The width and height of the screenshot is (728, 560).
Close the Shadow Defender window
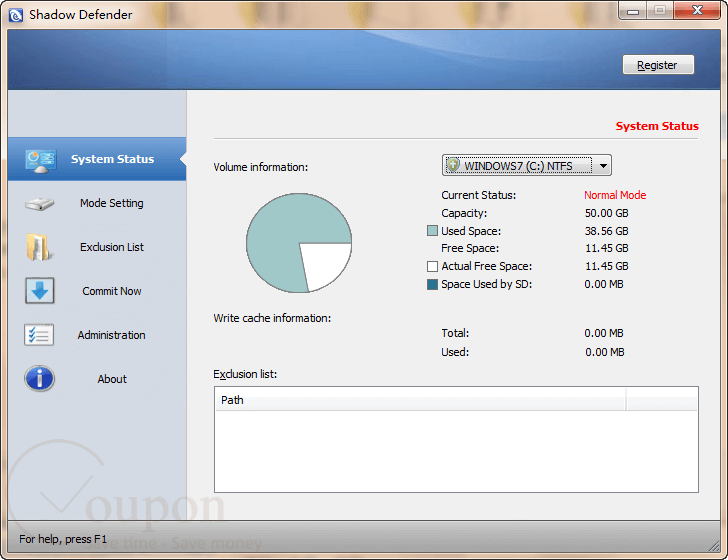697,11
